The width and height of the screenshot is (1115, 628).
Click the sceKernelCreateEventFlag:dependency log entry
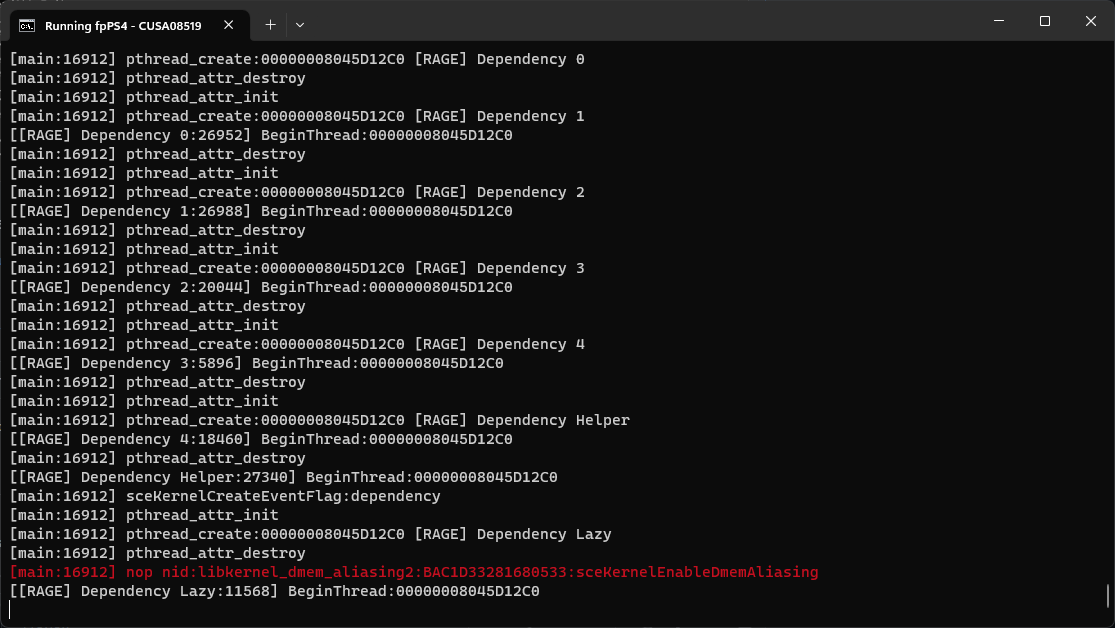(220, 496)
